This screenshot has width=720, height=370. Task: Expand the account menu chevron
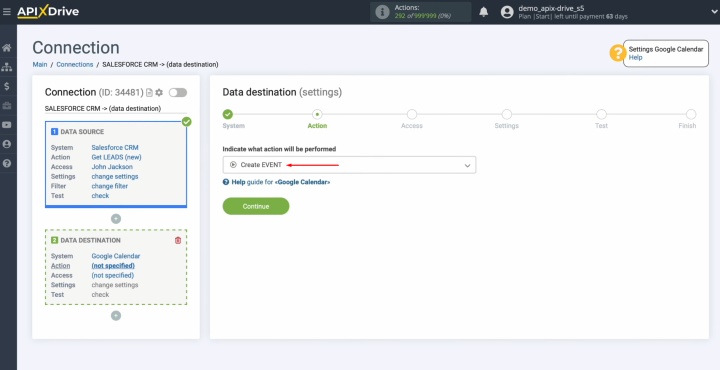pos(714,12)
